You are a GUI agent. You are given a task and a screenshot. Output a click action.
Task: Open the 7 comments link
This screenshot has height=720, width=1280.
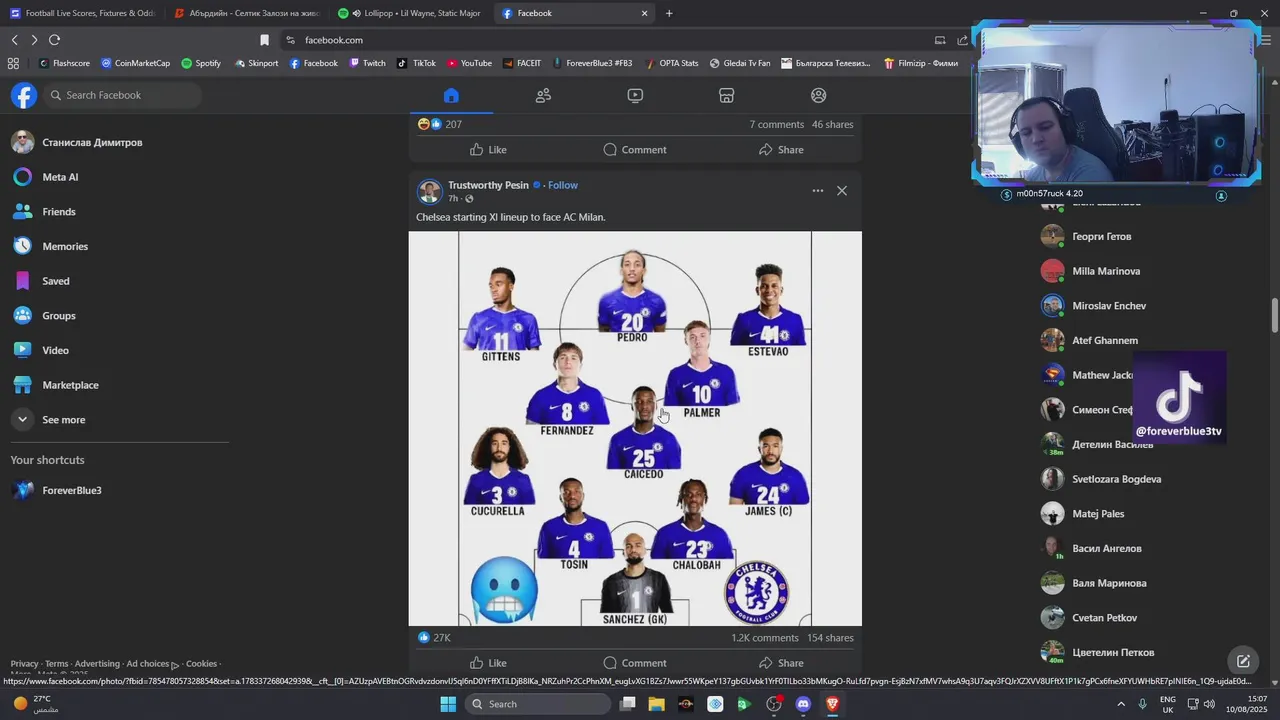click(777, 125)
